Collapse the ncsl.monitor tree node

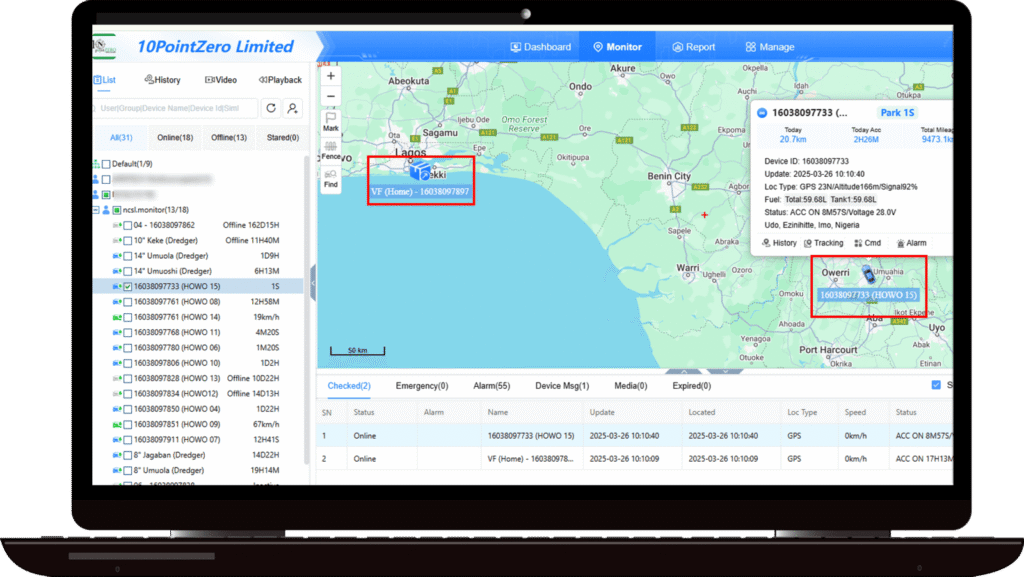[x=96, y=210]
